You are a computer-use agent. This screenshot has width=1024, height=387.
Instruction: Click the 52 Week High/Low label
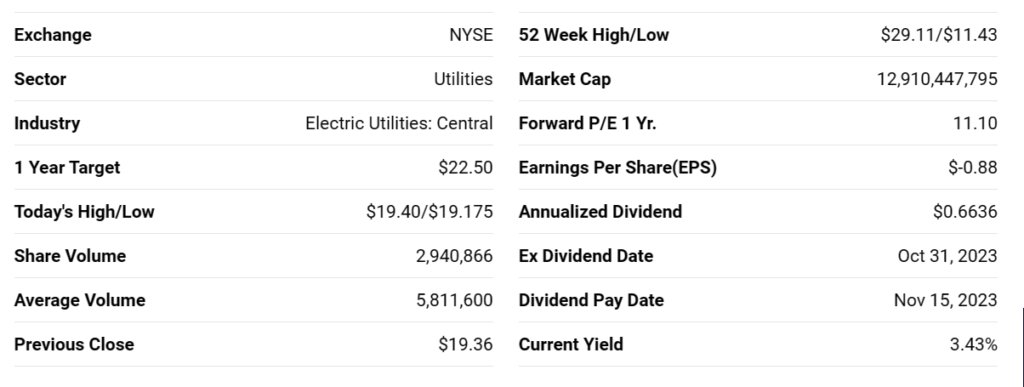594,35
